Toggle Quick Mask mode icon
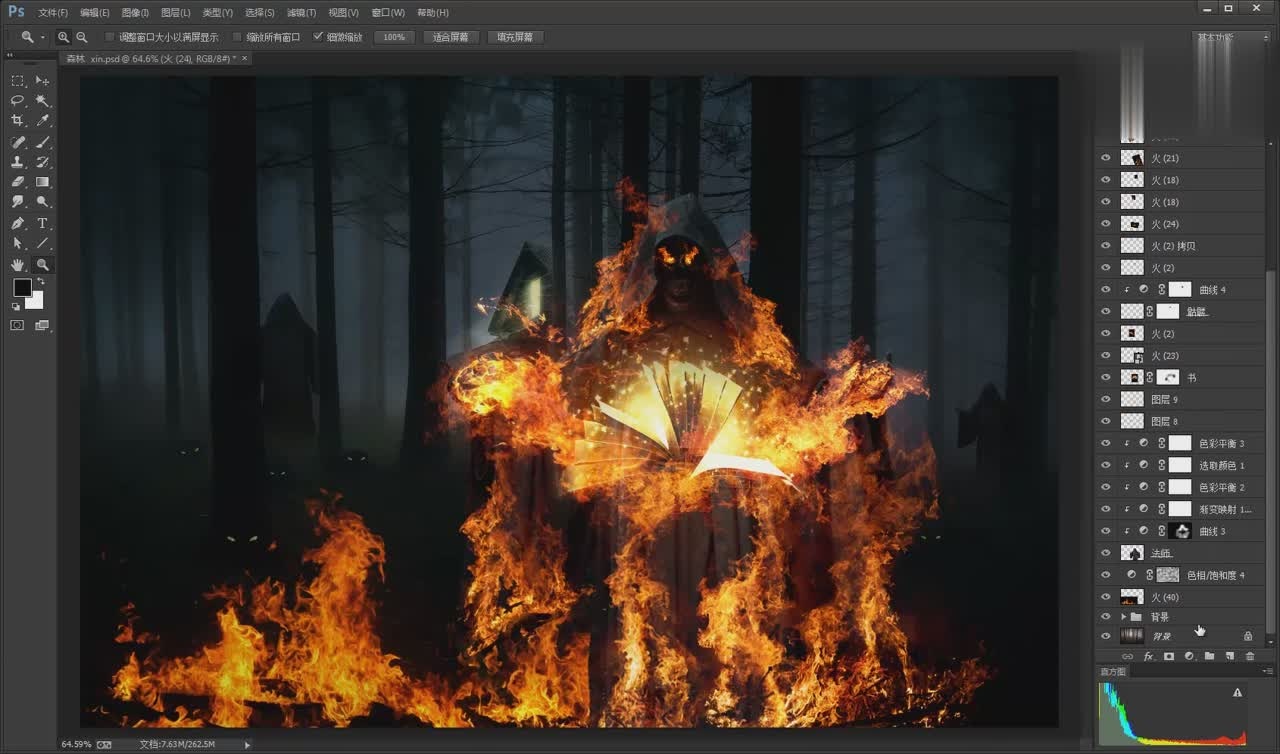 17,325
